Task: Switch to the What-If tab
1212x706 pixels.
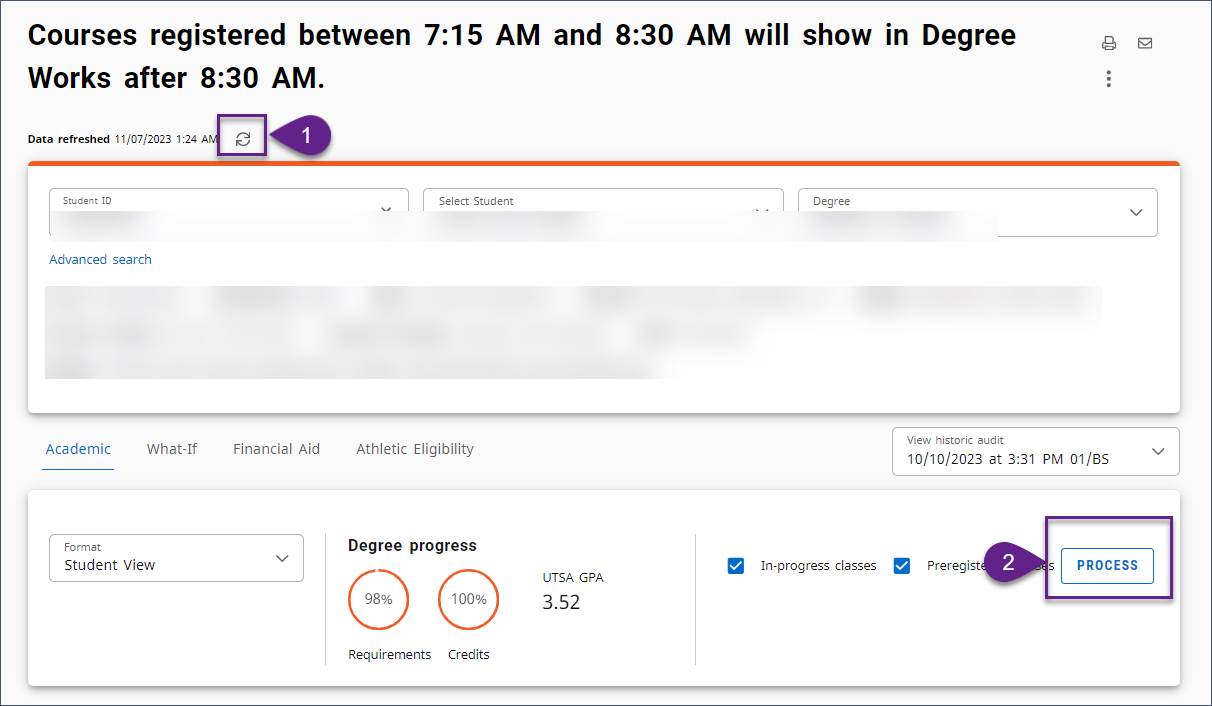Action: tap(172, 449)
